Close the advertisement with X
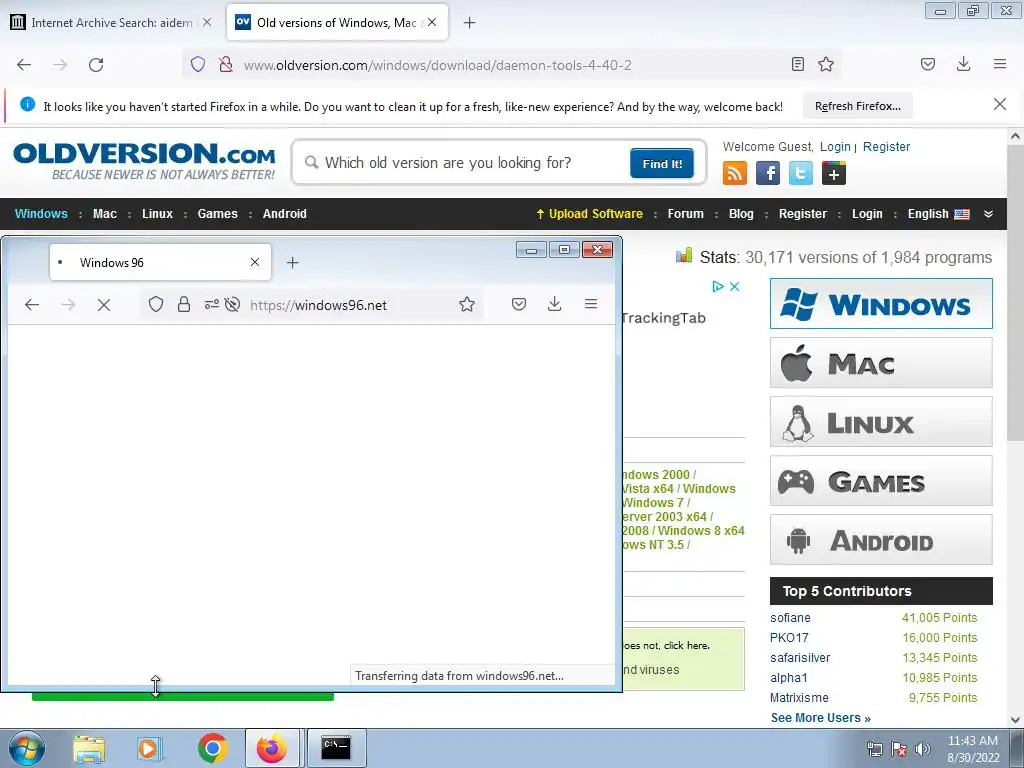 735,286
